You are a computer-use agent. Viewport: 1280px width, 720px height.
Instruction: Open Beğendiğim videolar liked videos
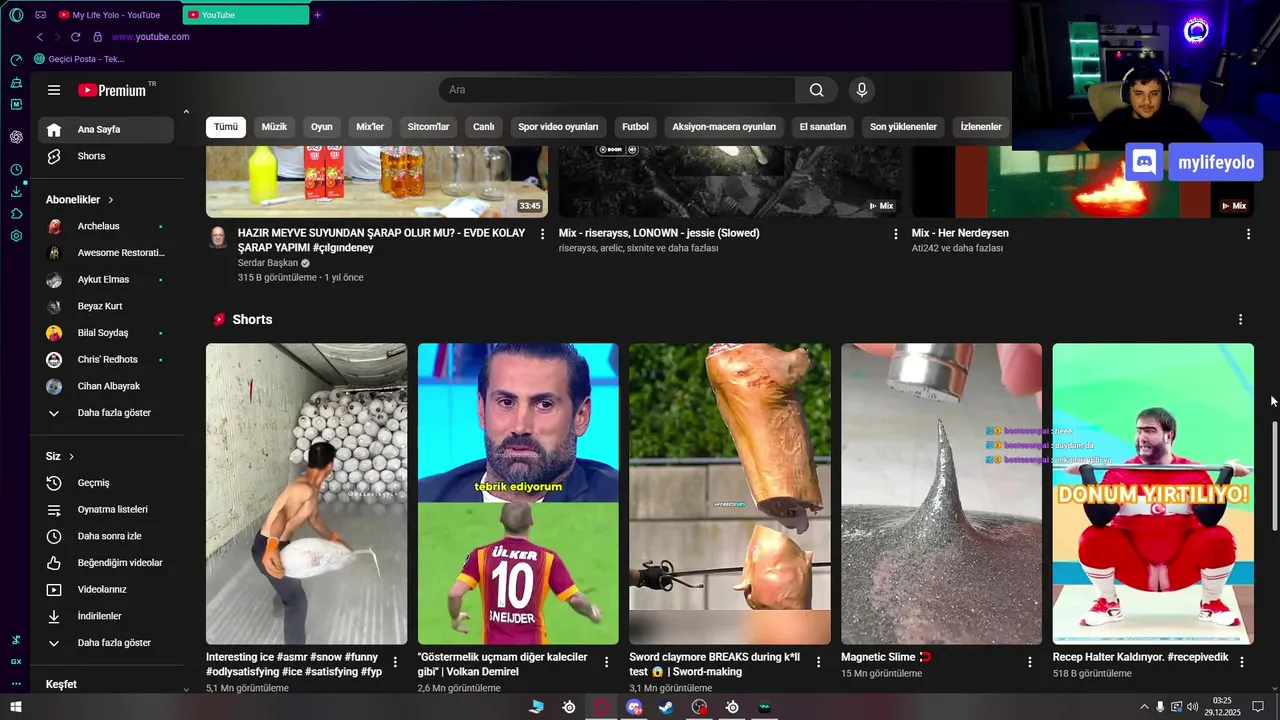click(x=106, y=563)
